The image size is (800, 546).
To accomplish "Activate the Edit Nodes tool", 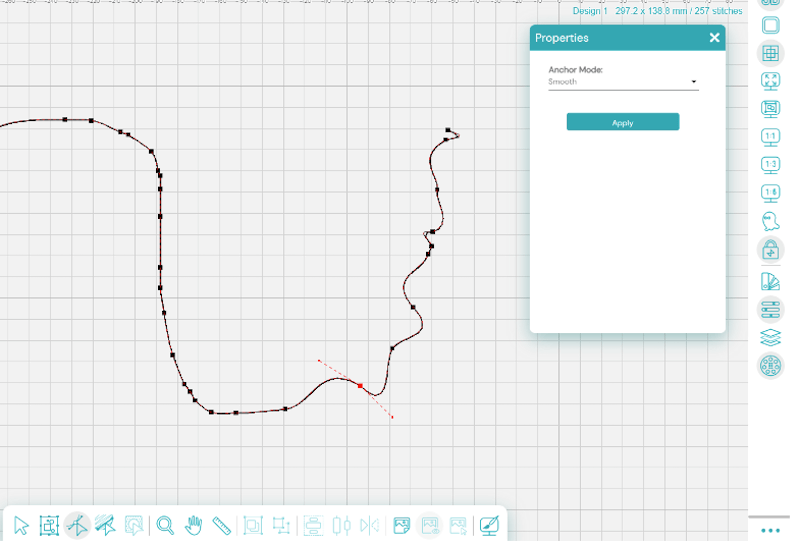I will (x=78, y=526).
